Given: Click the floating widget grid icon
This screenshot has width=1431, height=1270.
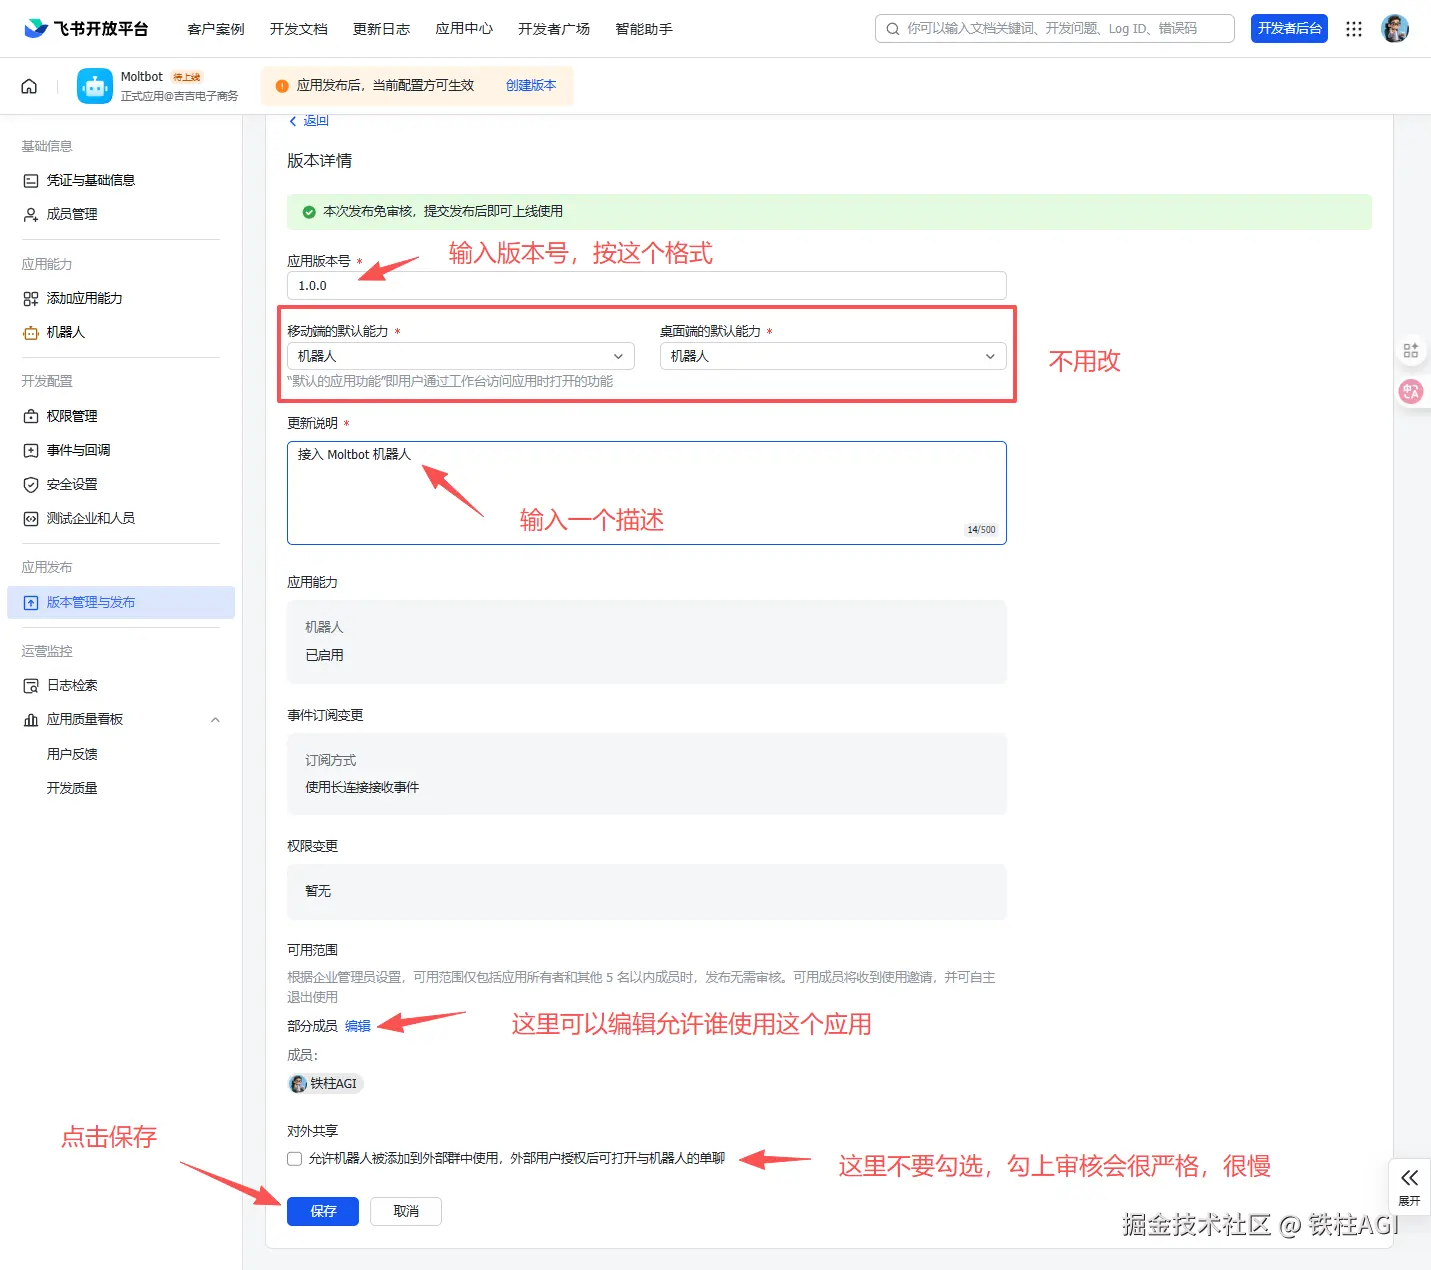Looking at the screenshot, I should tap(1411, 351).
